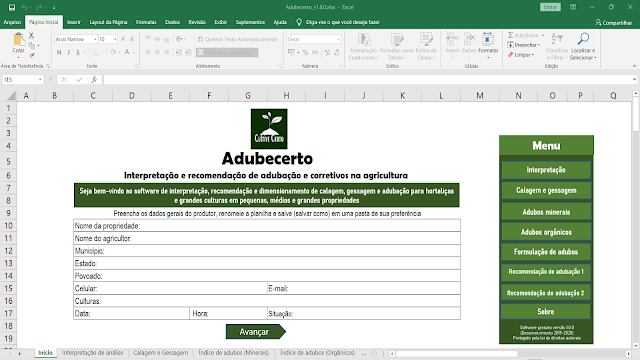Click the Cultive Certo logo image

click(269, 129)
